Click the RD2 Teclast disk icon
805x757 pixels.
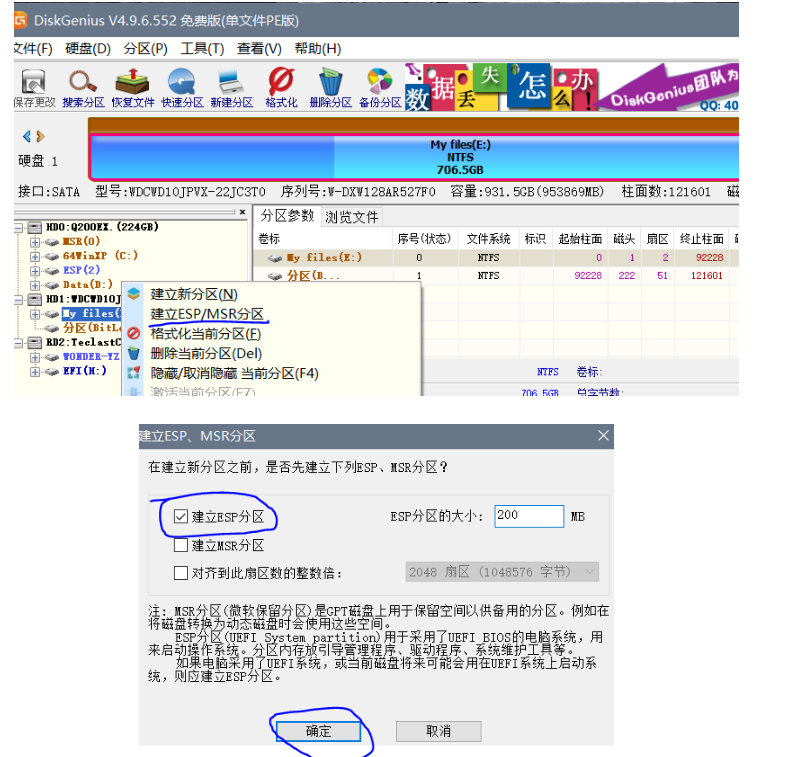pyautogui.click(x=34, y=342)
